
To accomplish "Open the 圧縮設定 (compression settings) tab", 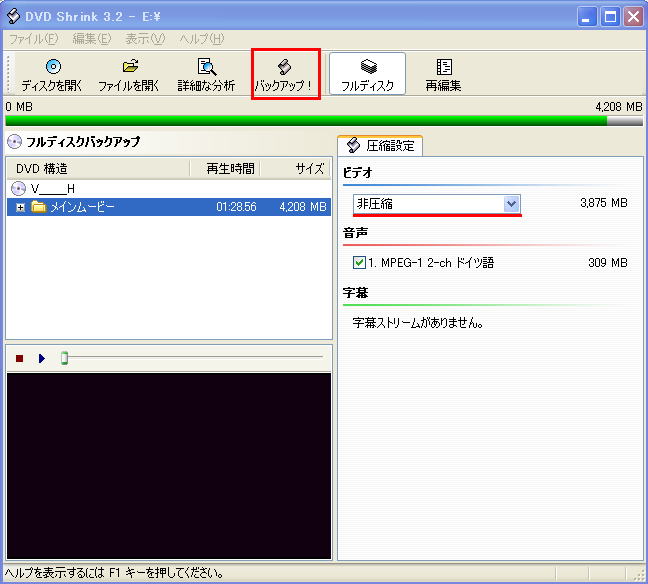I will pyautogui.click(x=380, y=145).
